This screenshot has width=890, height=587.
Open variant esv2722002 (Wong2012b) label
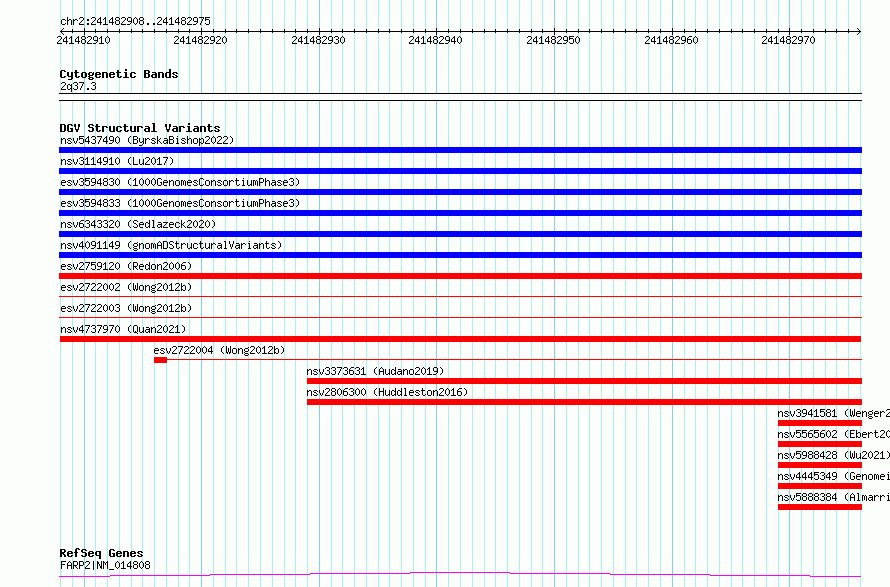[126, 287]
